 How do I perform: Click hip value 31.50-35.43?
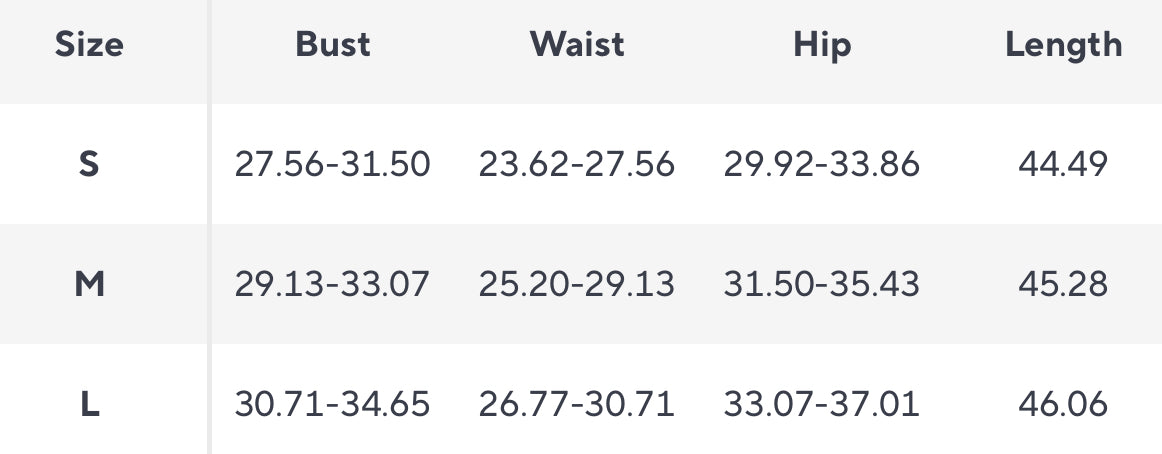(821, 285)
